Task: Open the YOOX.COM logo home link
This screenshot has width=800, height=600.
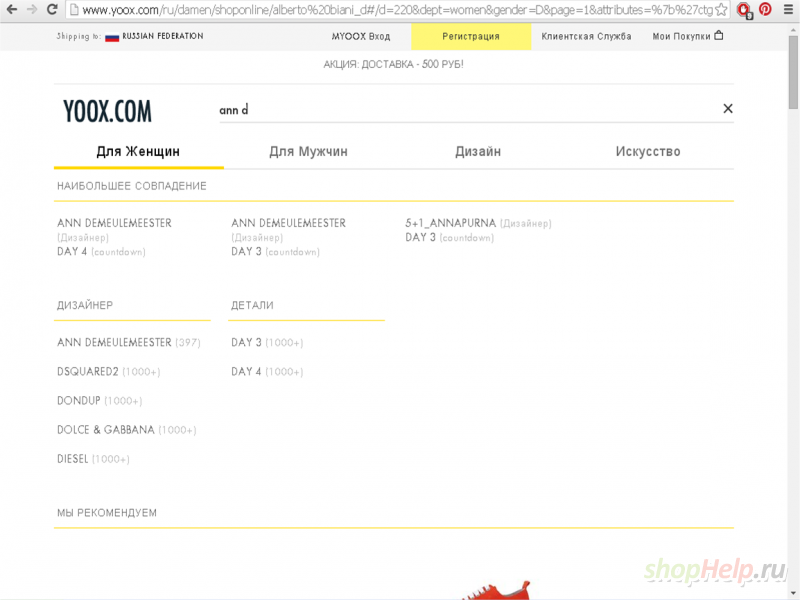Action: pyautogui.click(x=107, y=111)
